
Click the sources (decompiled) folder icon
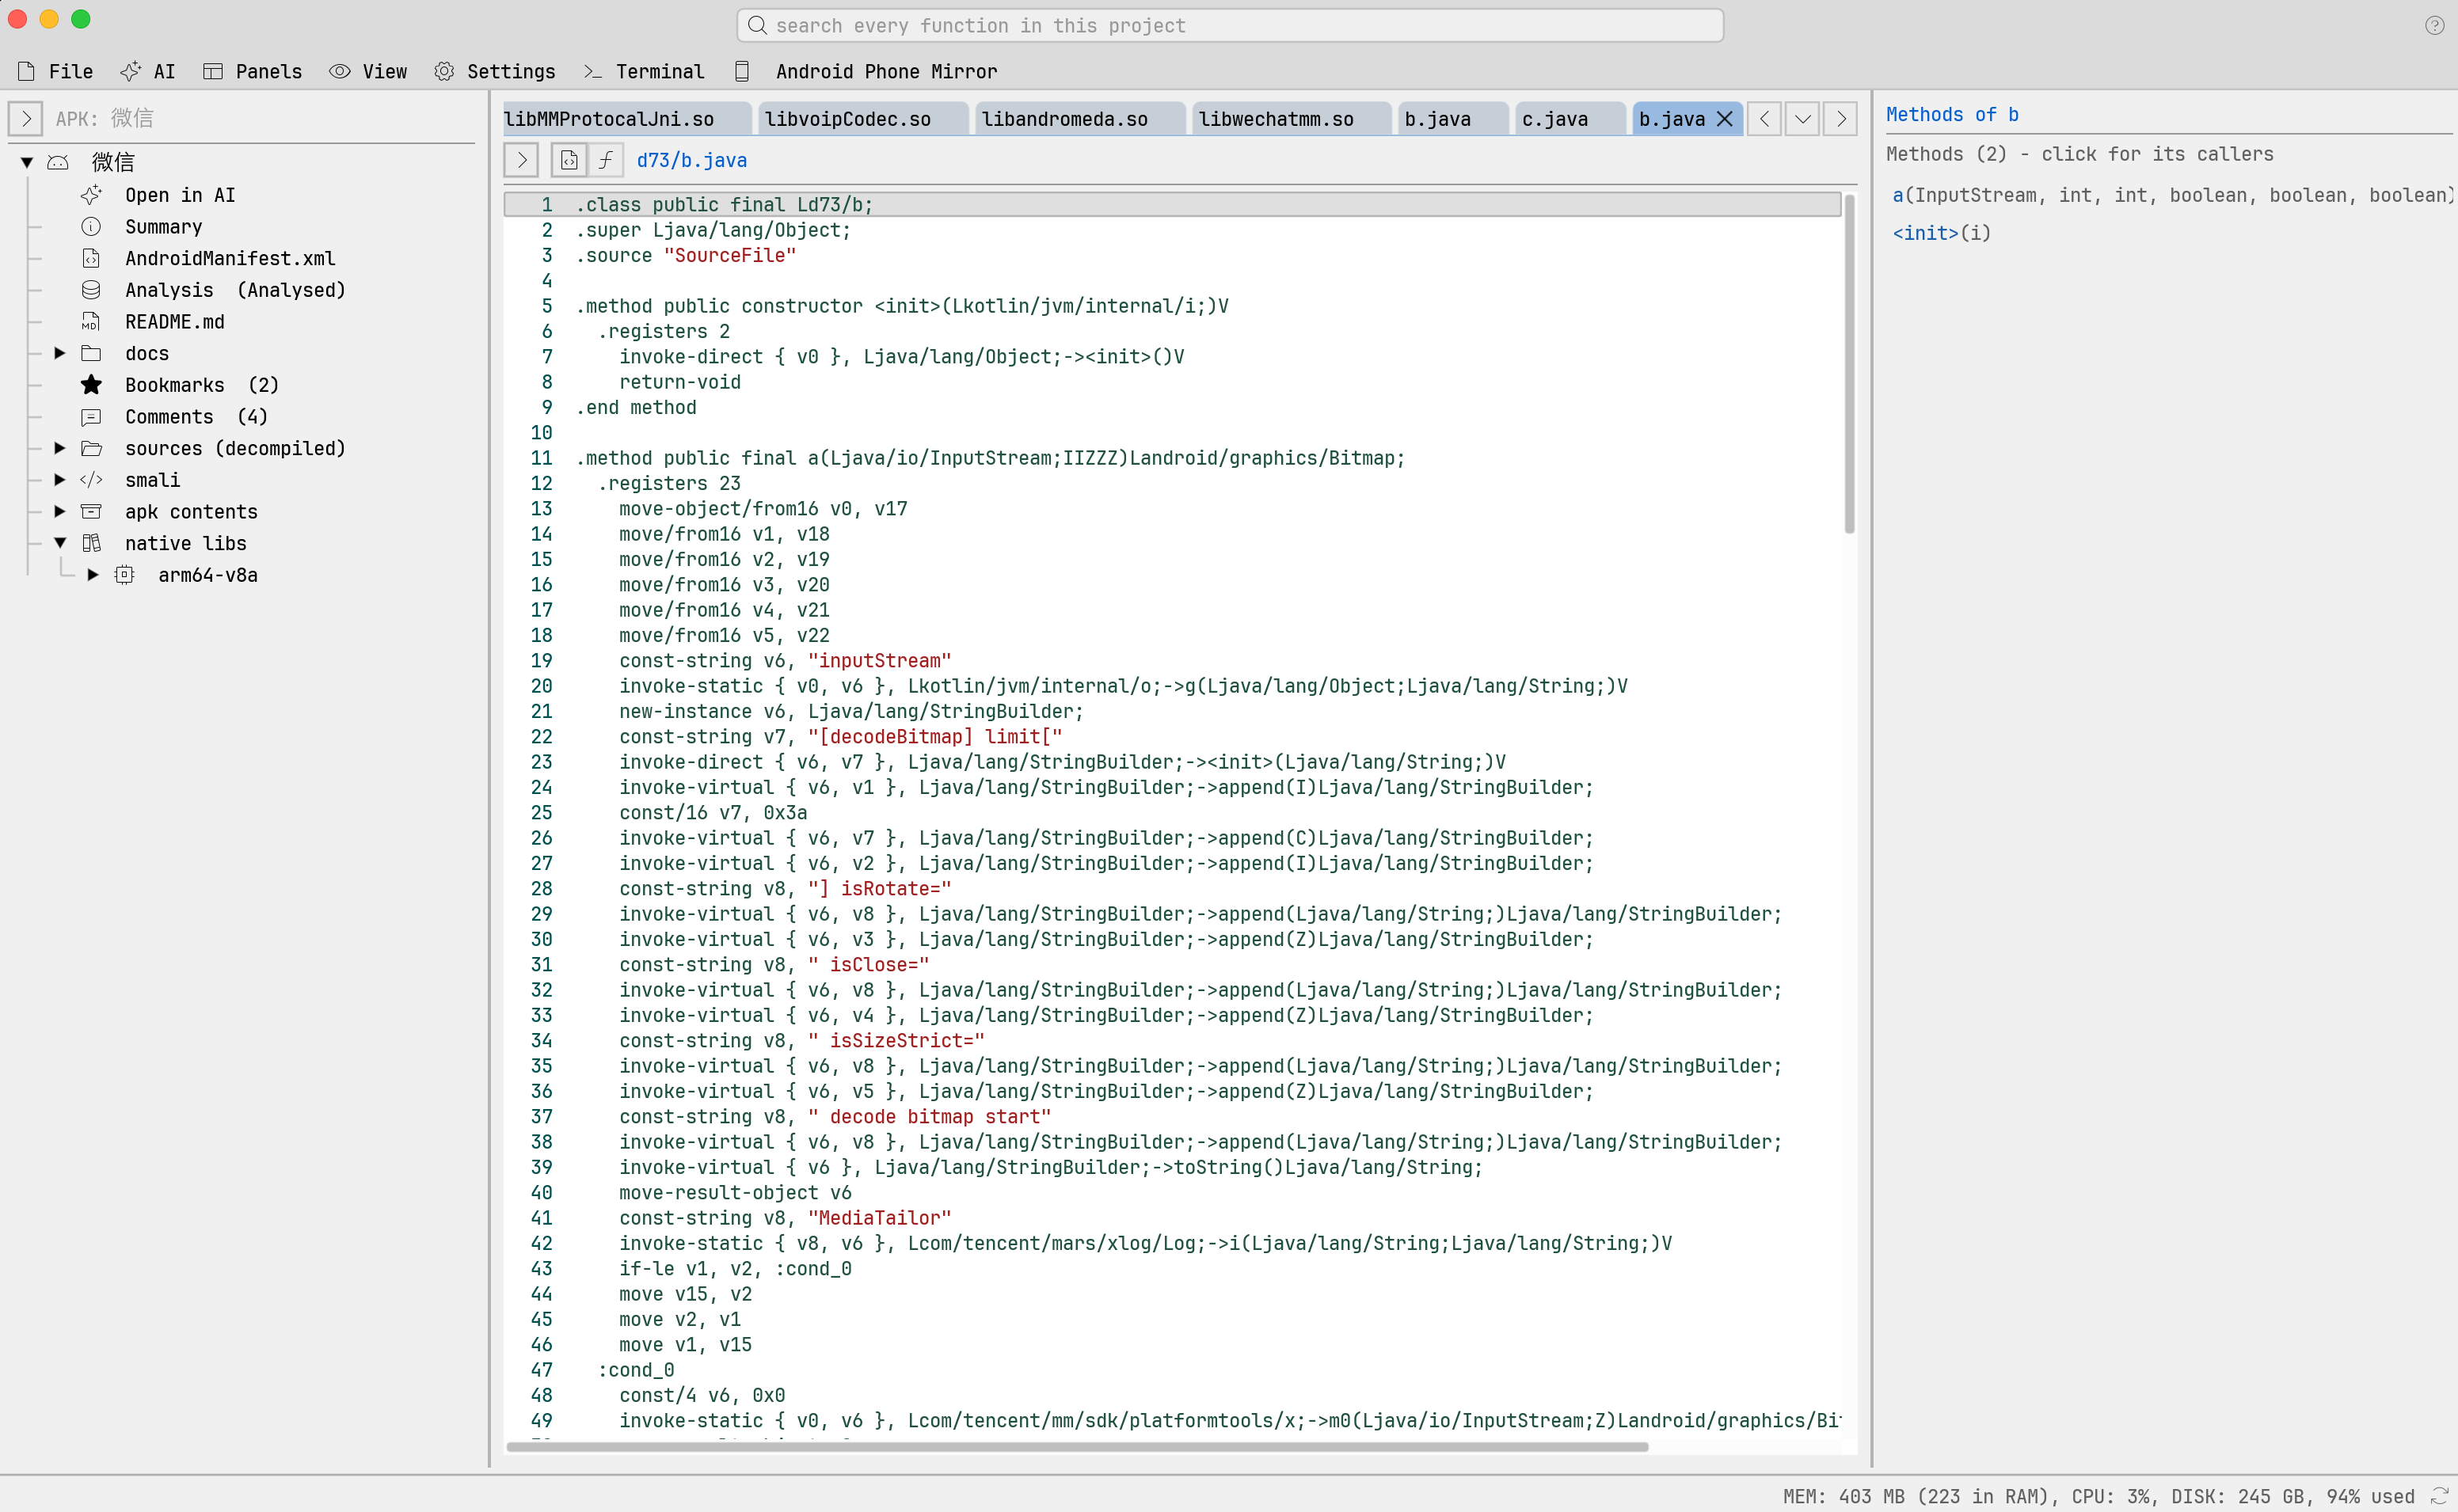[x=91, y=448]
